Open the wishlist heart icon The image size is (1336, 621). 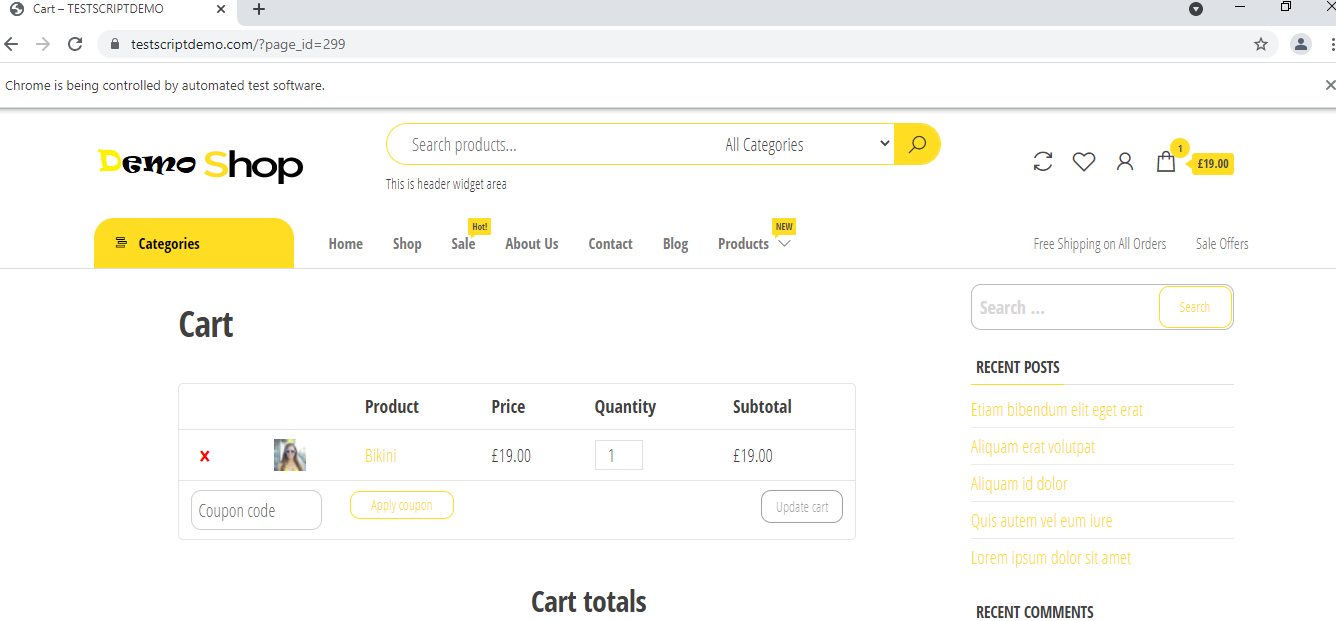pos(1084,161)
